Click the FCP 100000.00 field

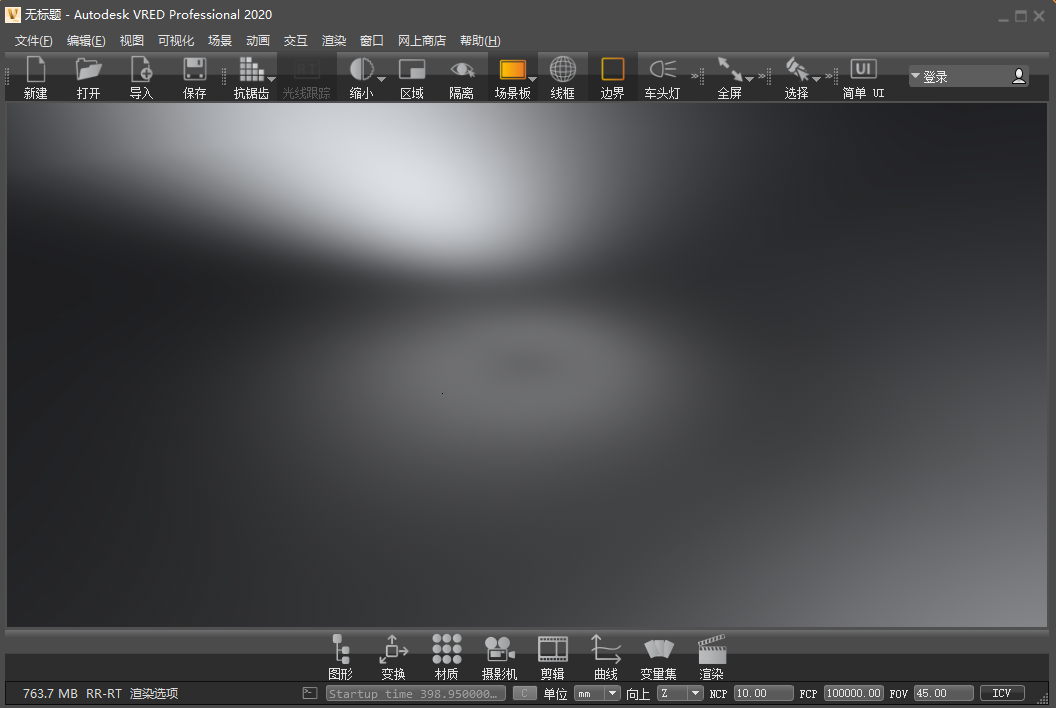pos(853,693)
